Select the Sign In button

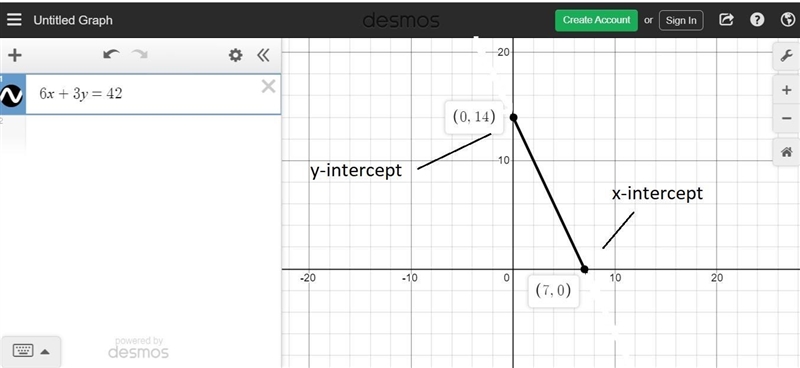pos(681,20)
